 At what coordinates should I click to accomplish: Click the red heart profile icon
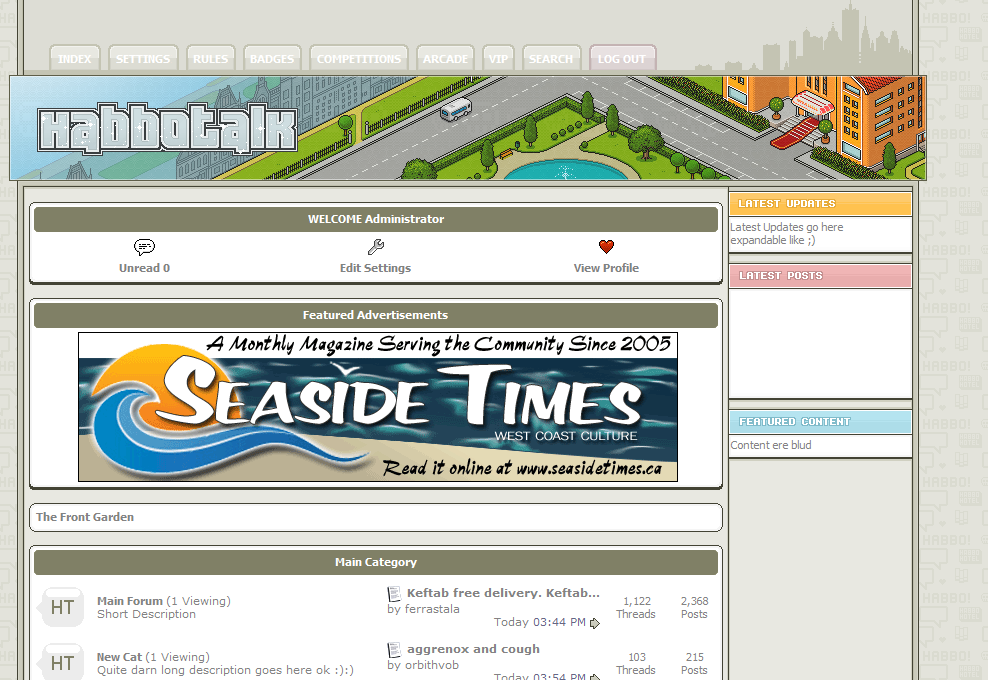(x=606, y=246)
